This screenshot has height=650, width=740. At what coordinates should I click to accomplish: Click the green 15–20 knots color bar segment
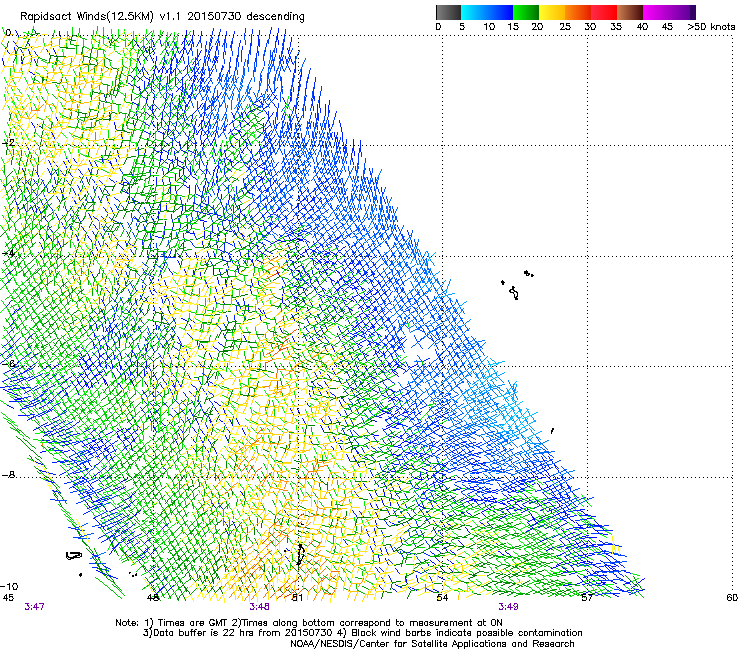pyautogui.click(x=526, y=12)
